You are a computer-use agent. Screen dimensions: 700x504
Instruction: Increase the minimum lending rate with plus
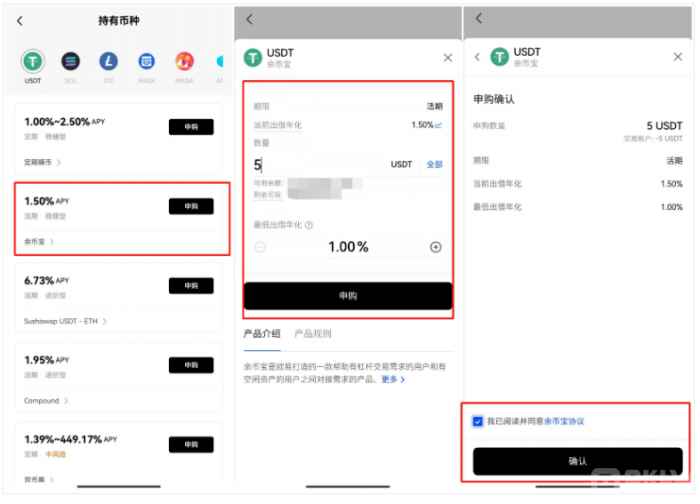435,247
